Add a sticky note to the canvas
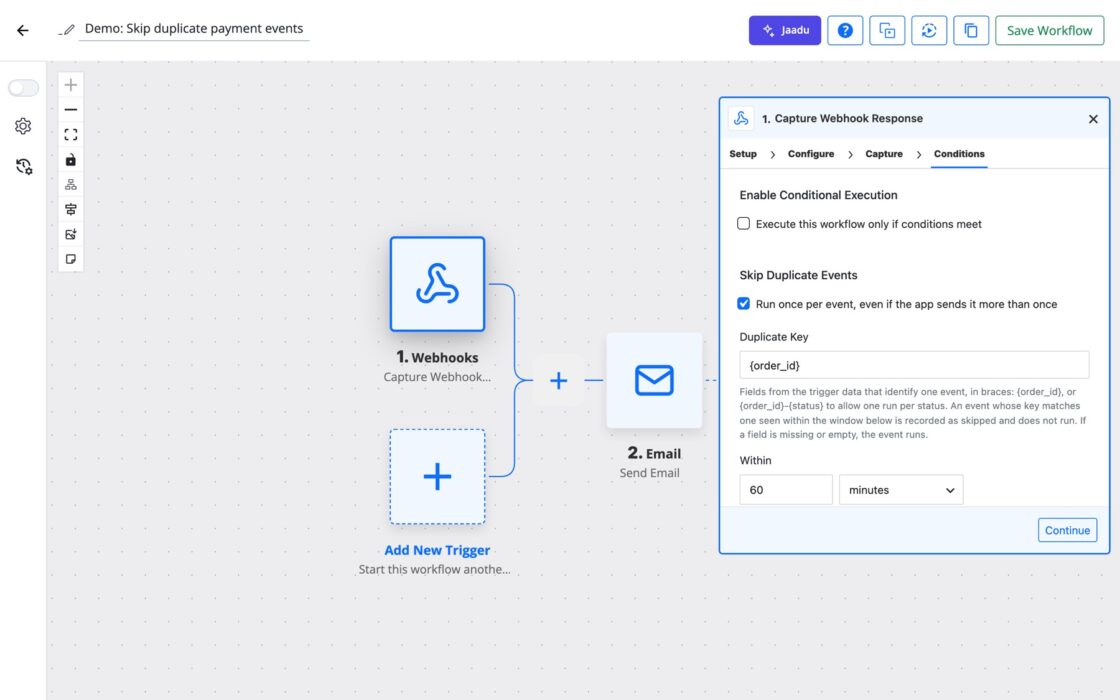 pos(71,259)
